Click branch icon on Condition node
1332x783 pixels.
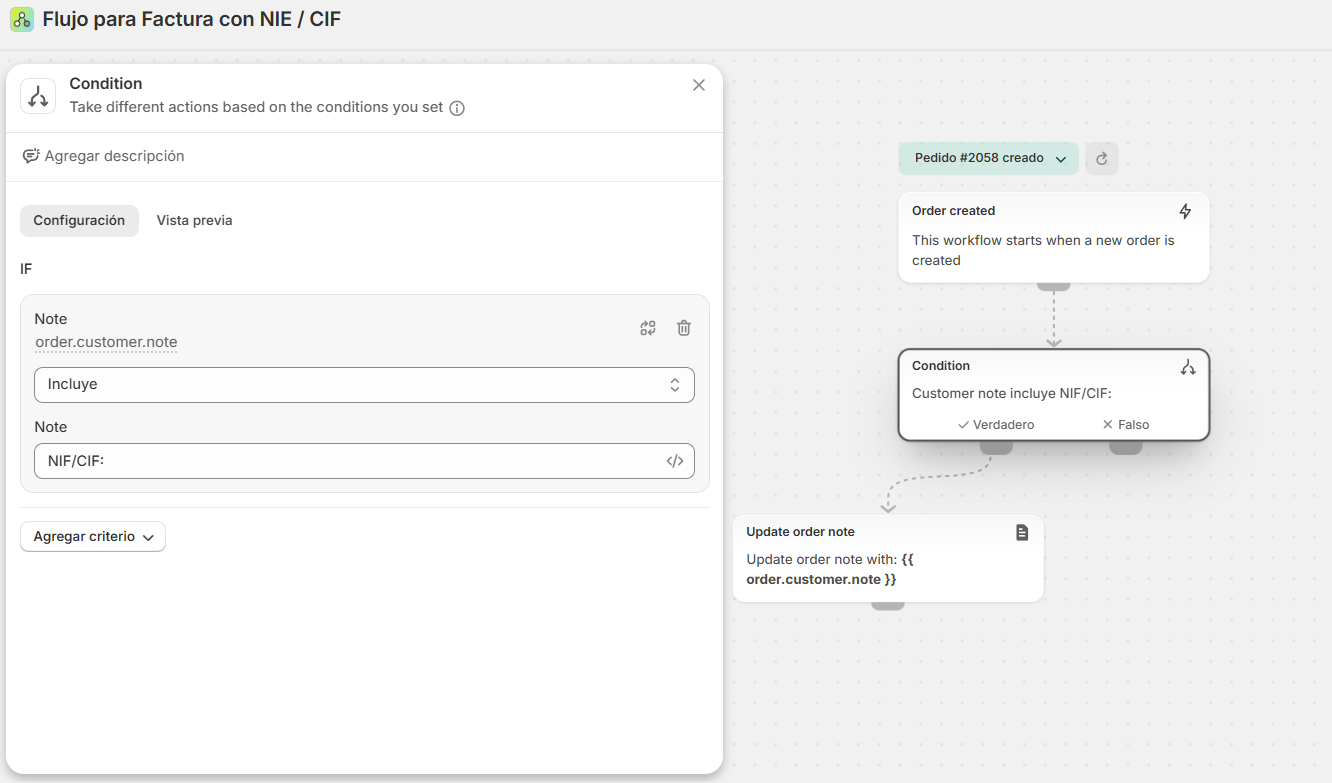pos(1187,367)
